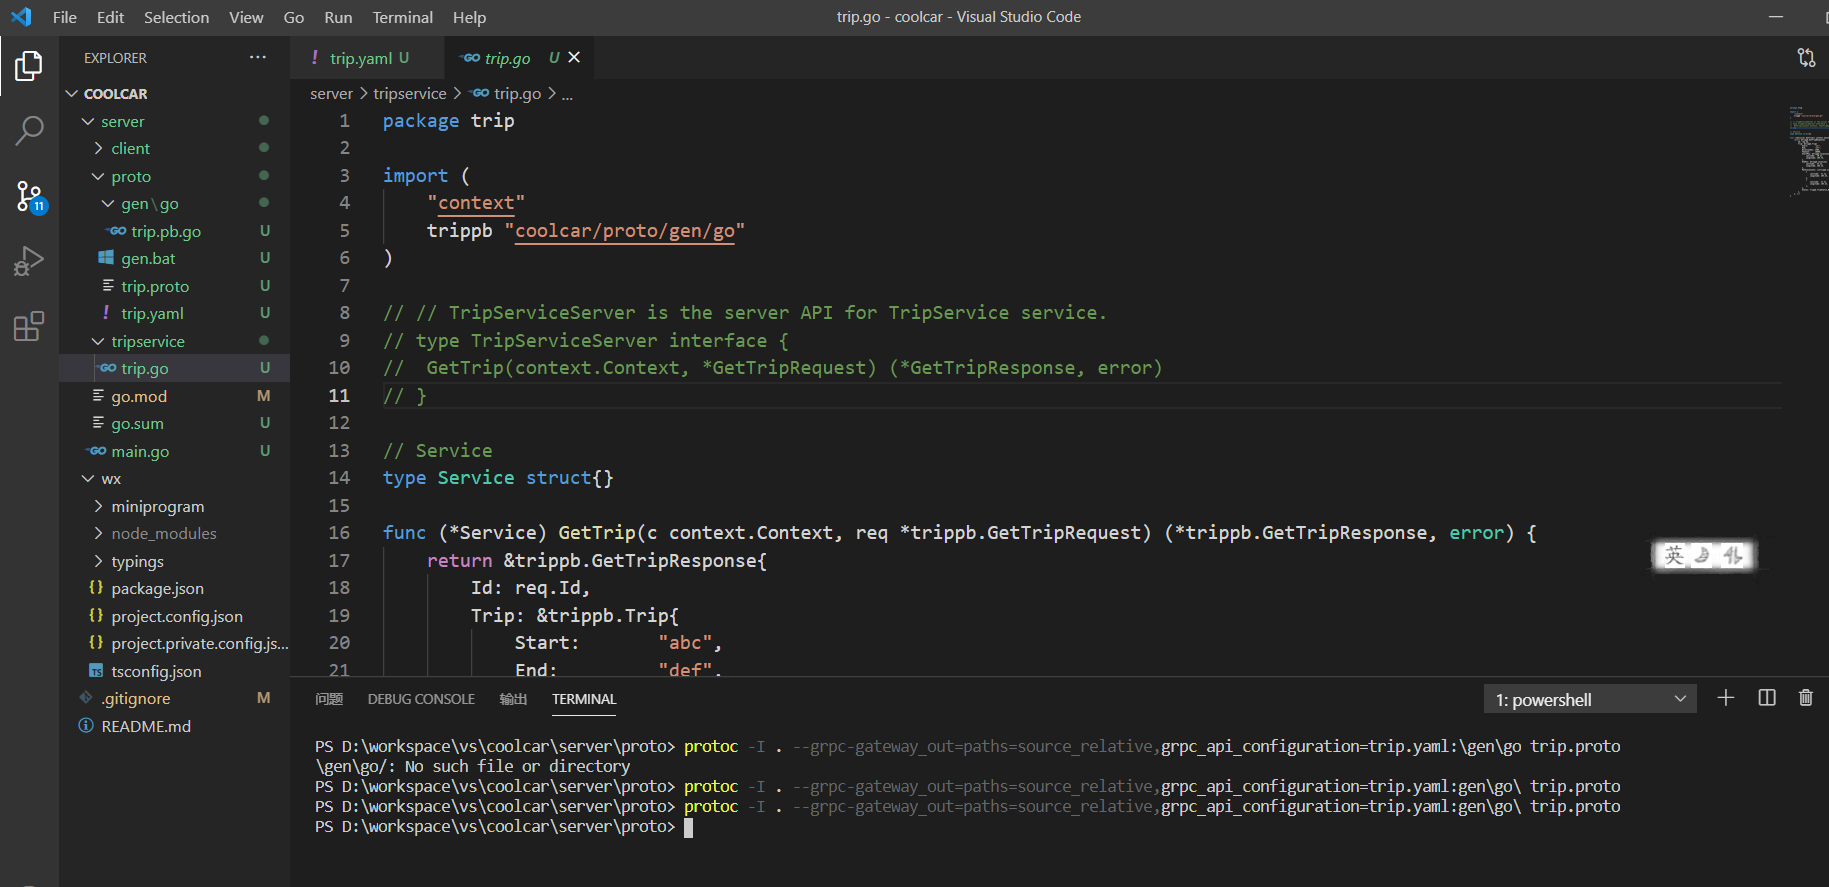Open Explorer more actions ellipsis

258,58
